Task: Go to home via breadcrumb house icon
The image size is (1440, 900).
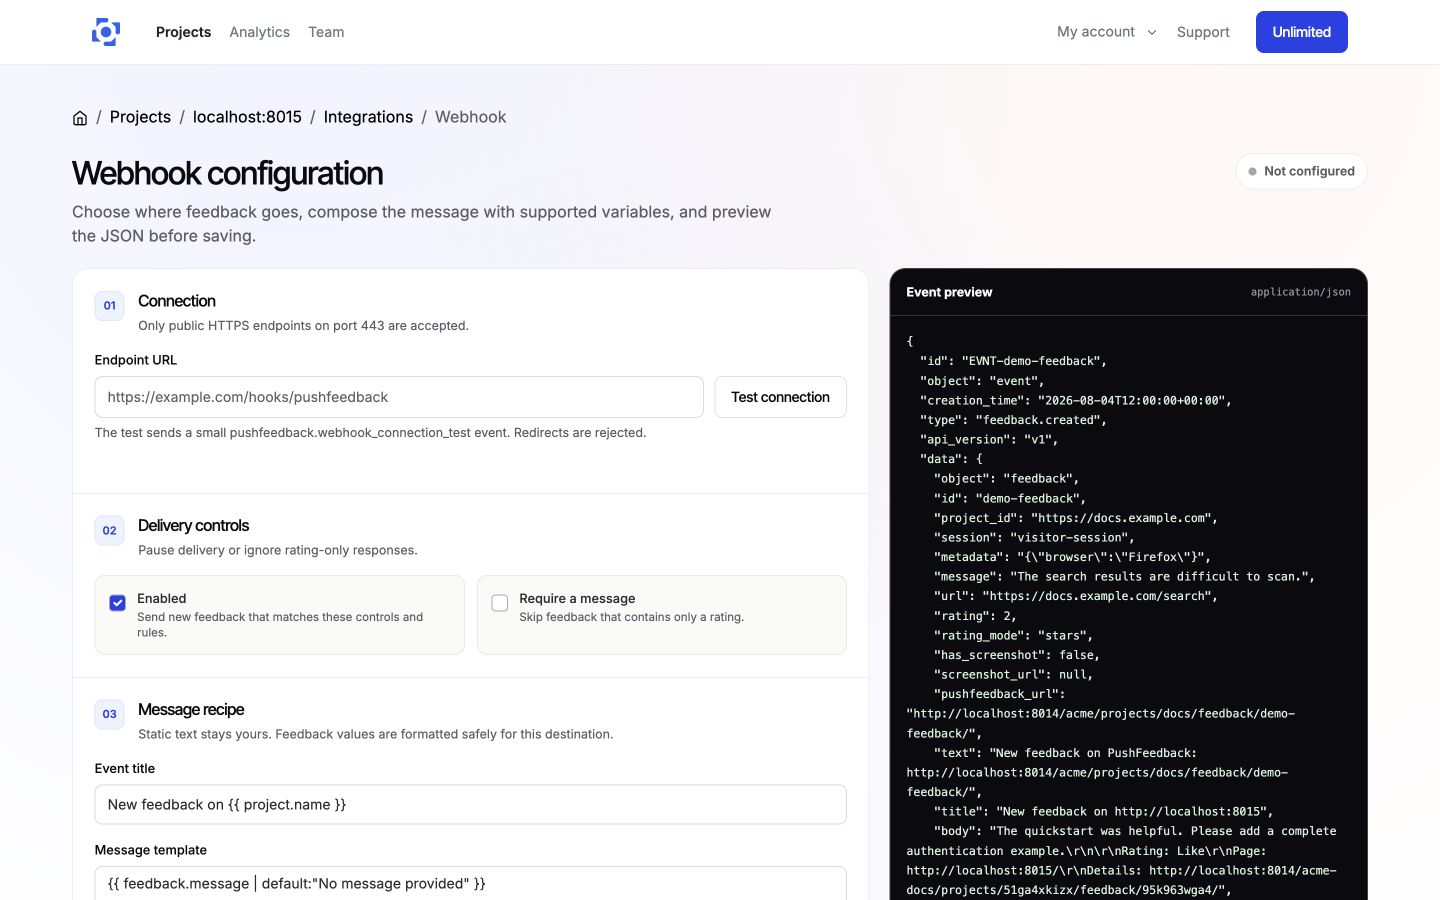Action: click(80, 118)
